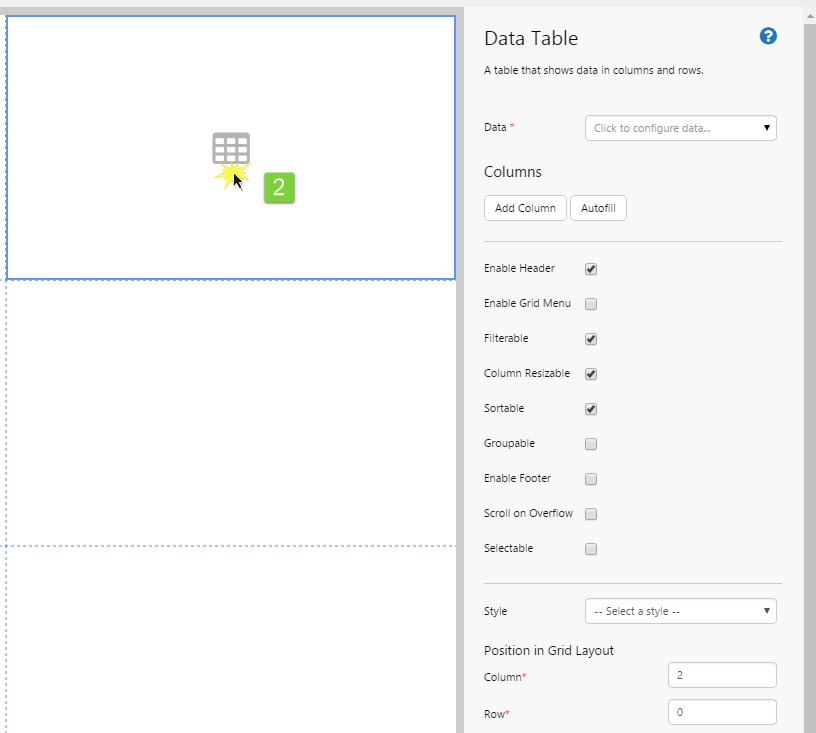The height and width of the screenshot is (733, 816).
Task: Expand the Style select dropdown
Action: coord(680,611)
